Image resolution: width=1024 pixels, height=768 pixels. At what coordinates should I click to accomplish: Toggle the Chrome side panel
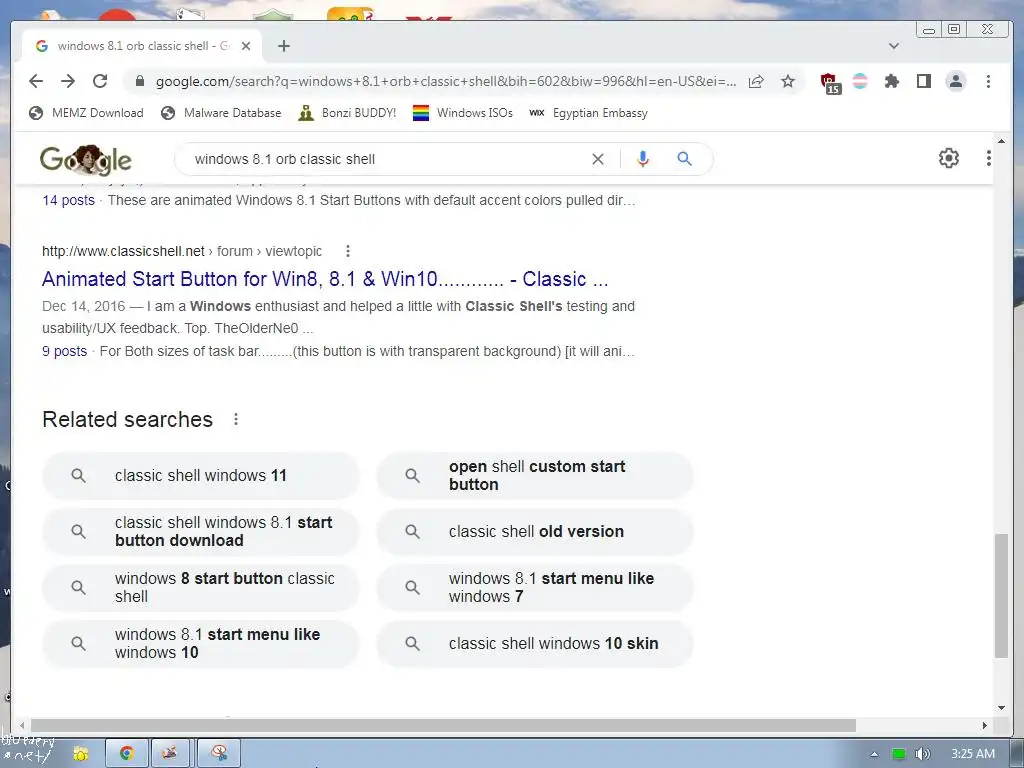tap(923, 81)
